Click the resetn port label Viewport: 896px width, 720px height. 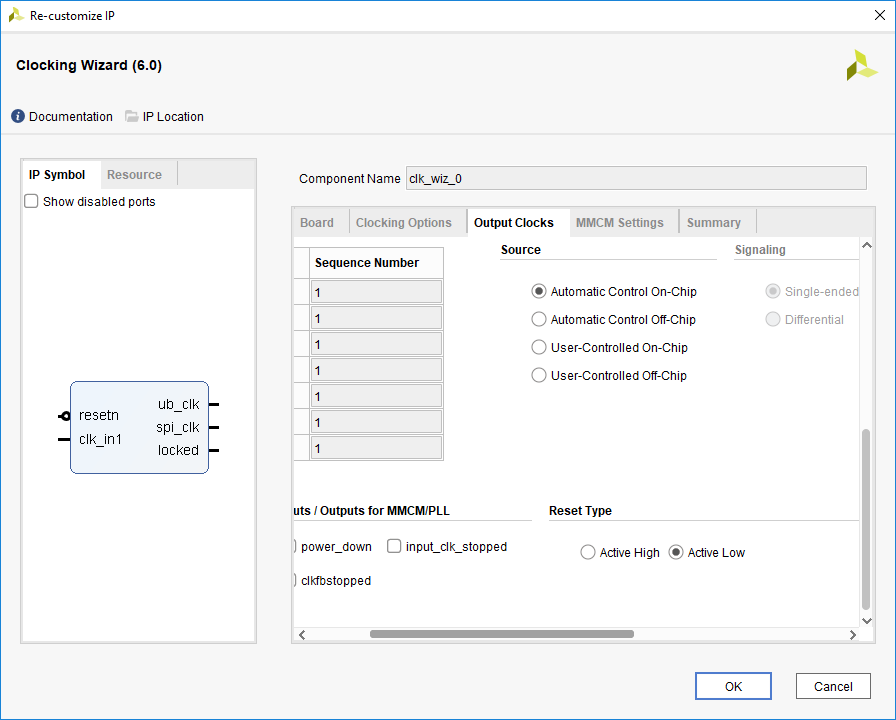click(99, 415)
